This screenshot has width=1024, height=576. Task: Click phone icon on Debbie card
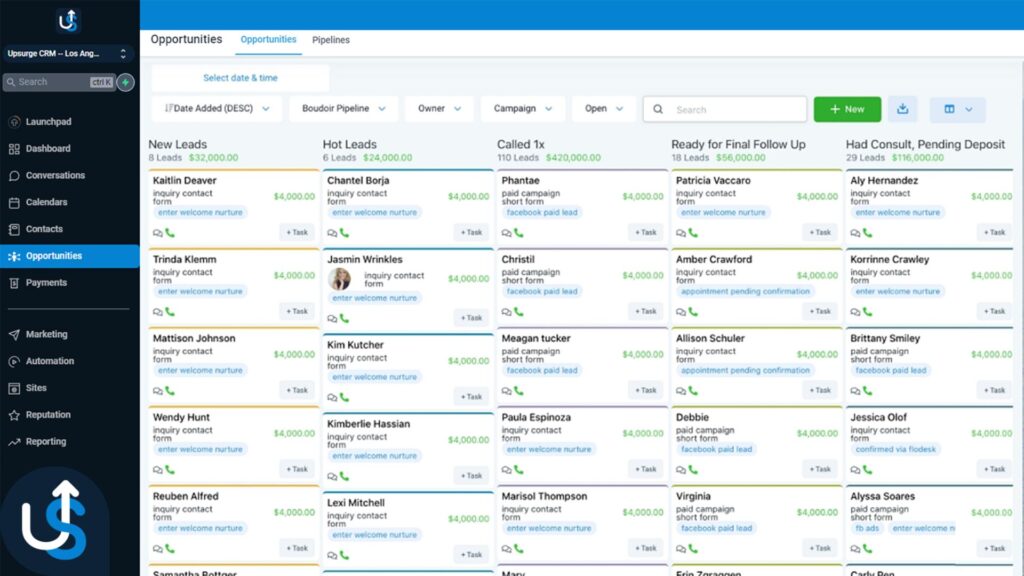(693, 470)
